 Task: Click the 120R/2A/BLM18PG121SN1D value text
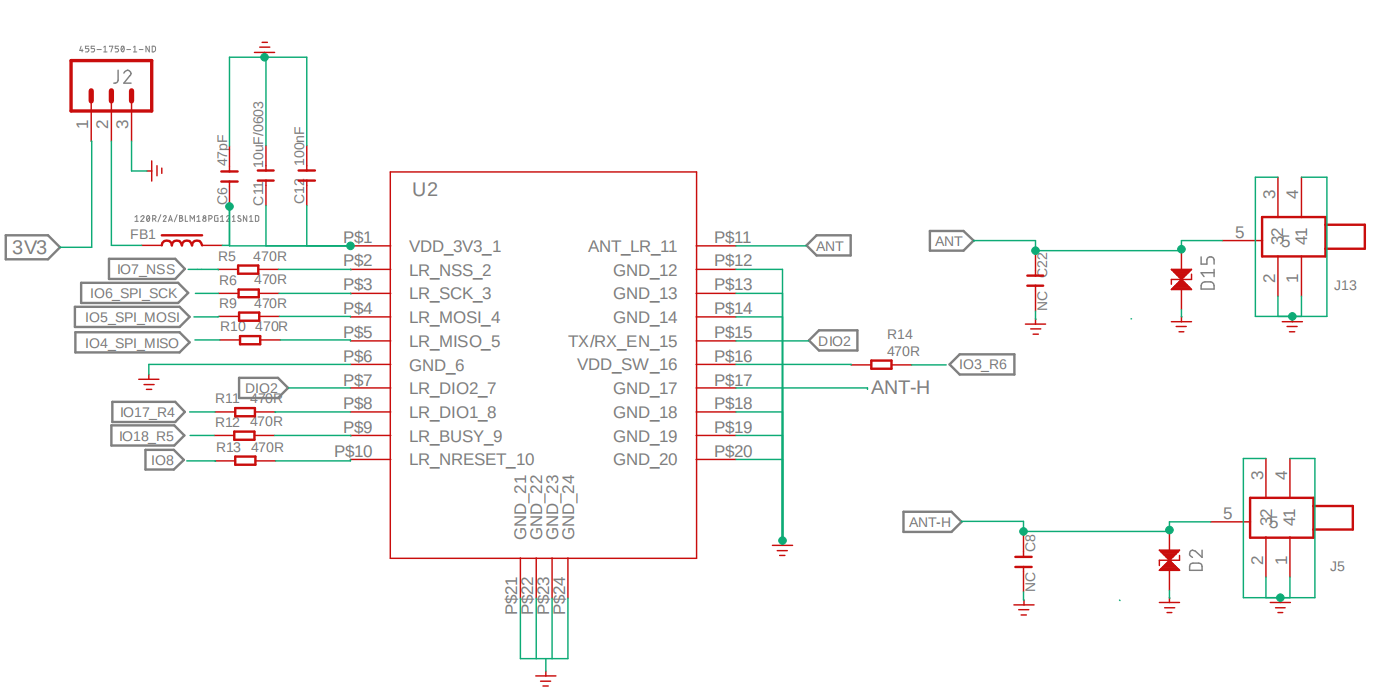point(196,218)
